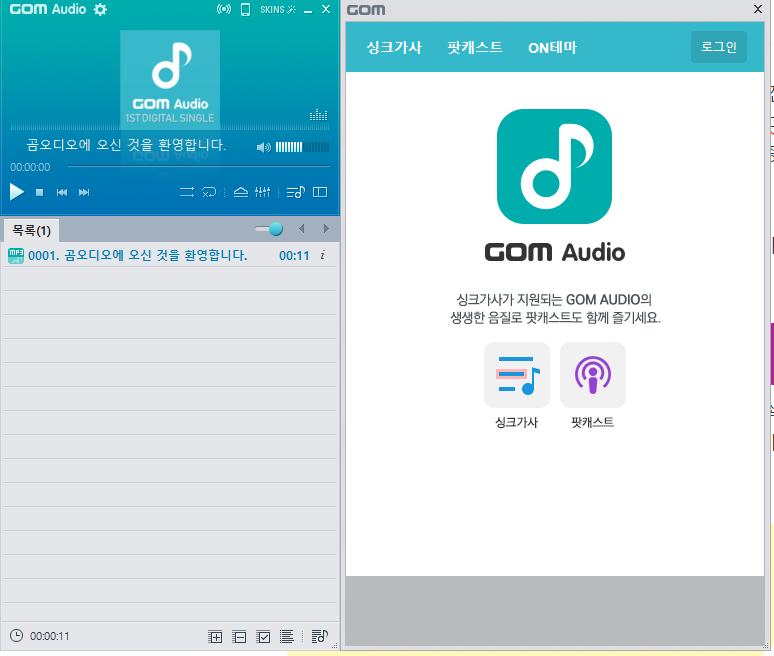
Task: Click the MP3 file type icon
Action: click(16, 256)
